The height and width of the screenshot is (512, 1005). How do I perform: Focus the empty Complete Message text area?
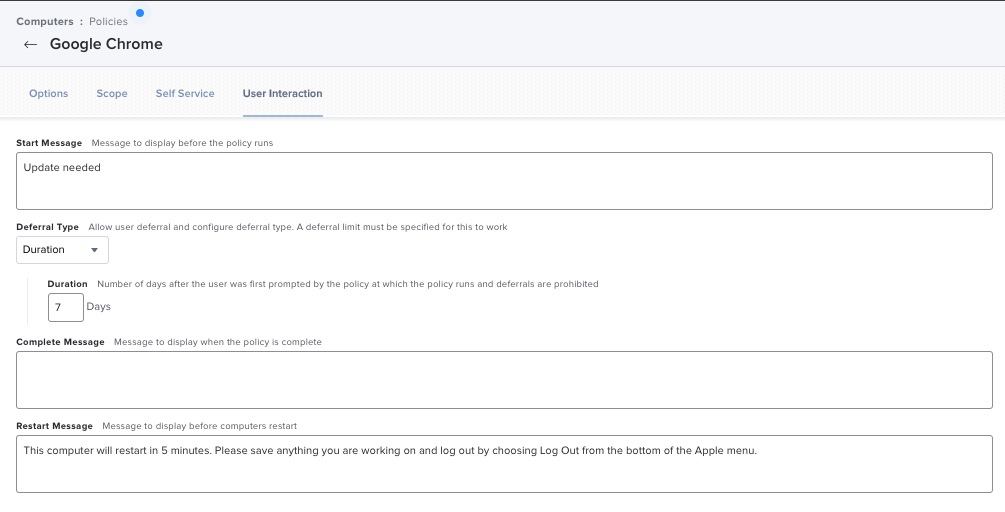504,380
